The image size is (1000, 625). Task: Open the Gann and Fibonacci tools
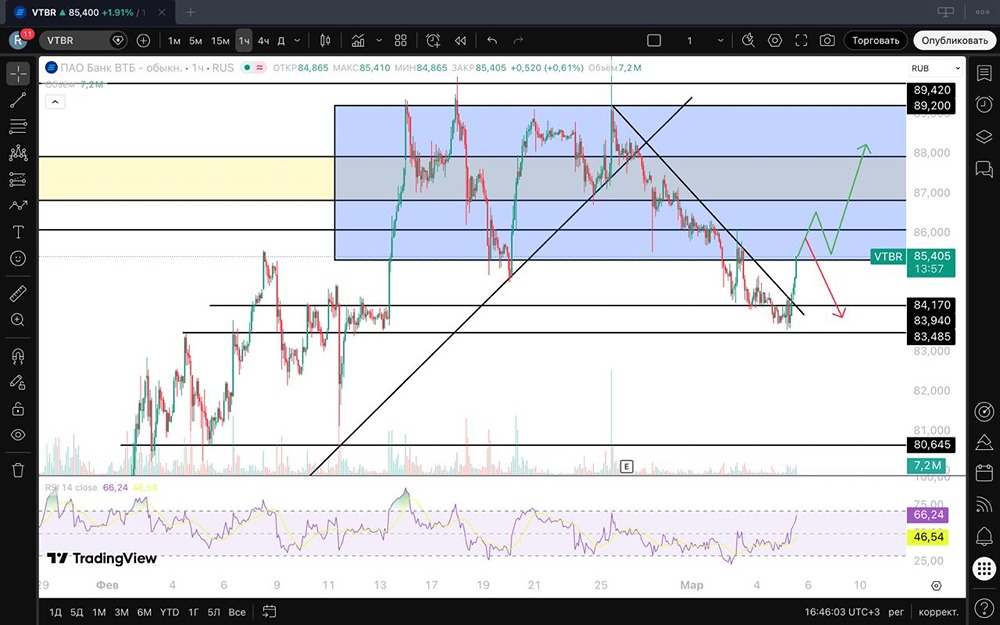(x=18, y=126)
